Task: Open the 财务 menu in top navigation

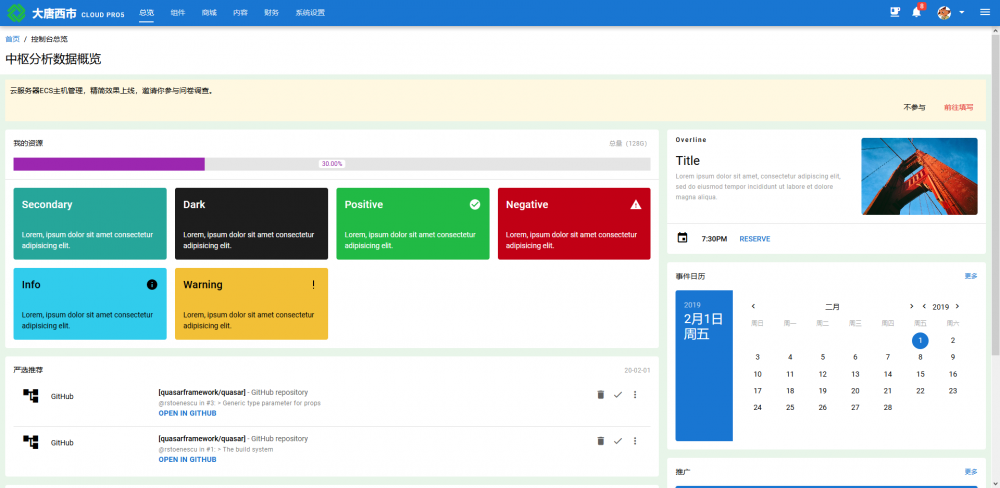Action: point(271,13)
